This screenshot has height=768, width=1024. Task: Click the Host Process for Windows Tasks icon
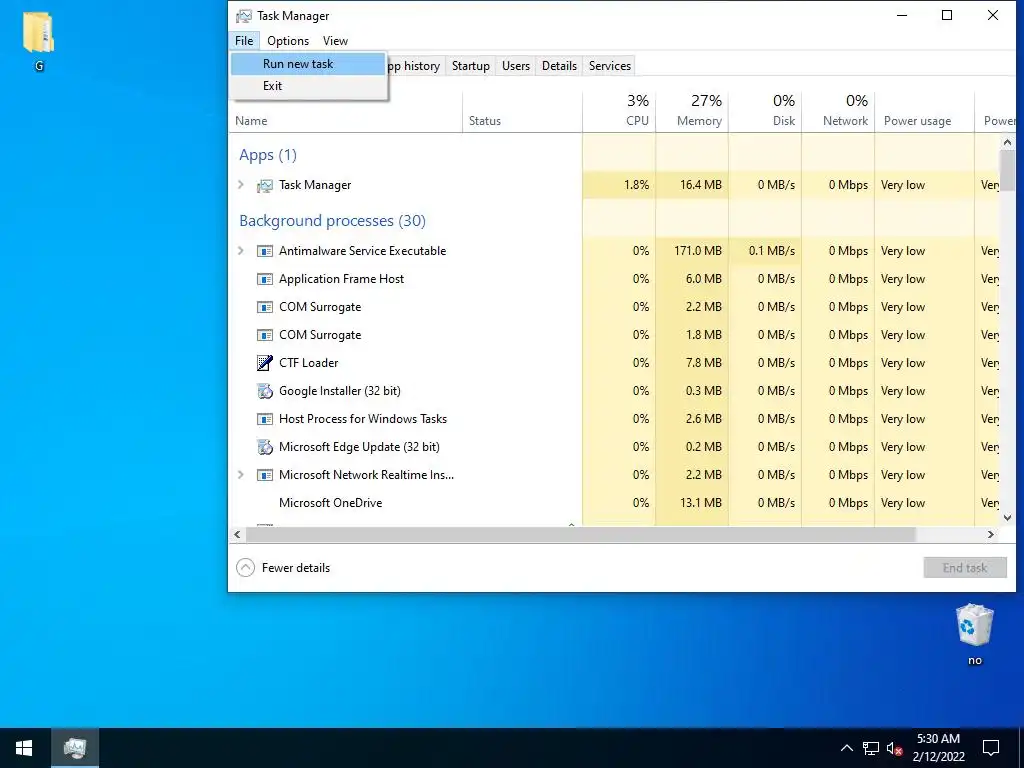pos(264,419)
